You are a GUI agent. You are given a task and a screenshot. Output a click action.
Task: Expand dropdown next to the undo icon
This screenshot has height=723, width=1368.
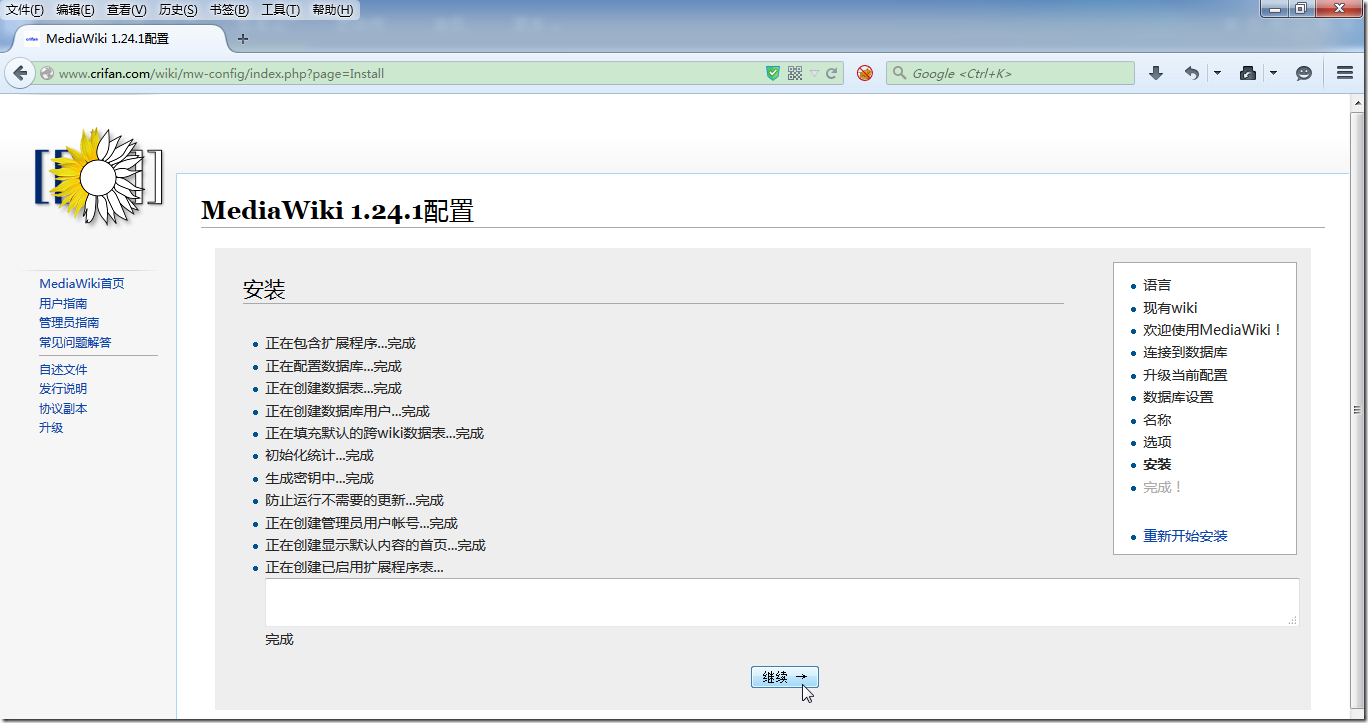1217,73
